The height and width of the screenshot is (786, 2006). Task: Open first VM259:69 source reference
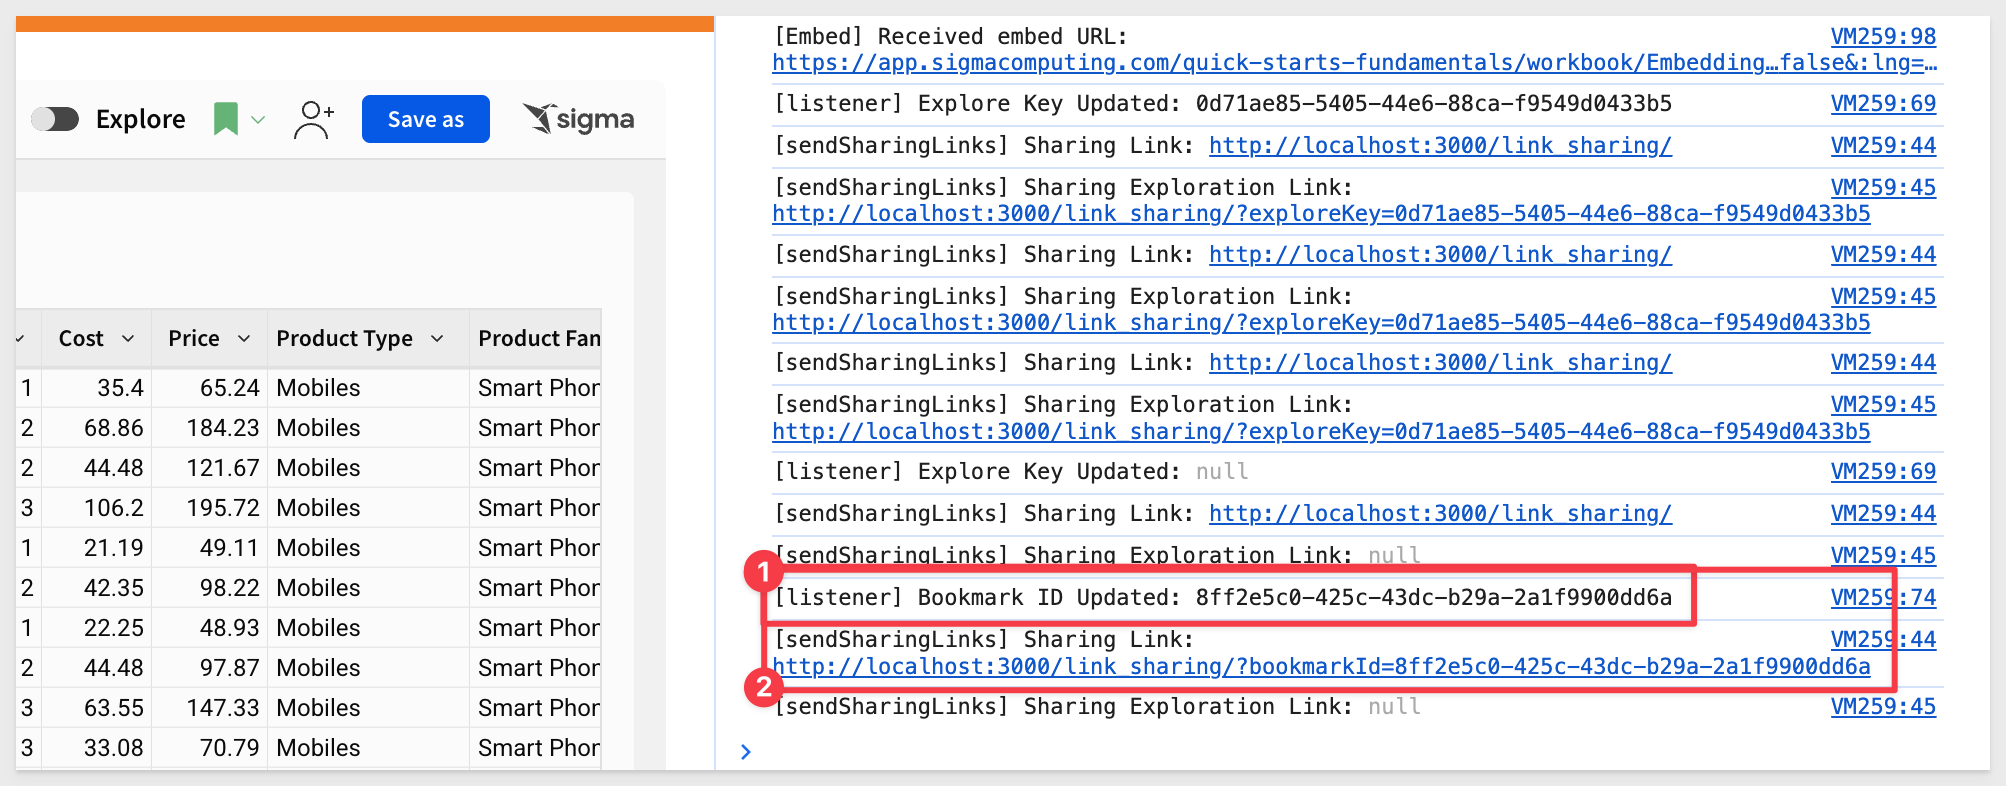click(1883, 104)
